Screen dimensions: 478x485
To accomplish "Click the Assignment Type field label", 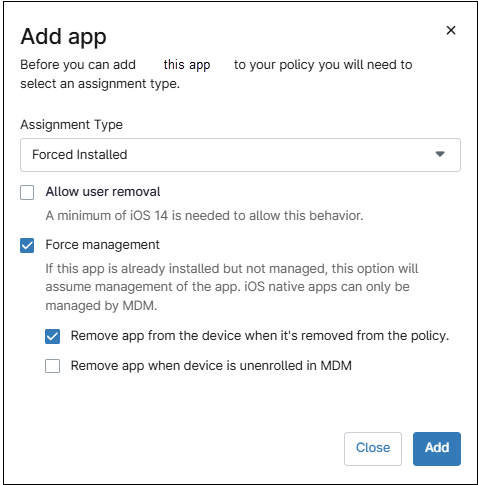I will click(x=72, y=125).
